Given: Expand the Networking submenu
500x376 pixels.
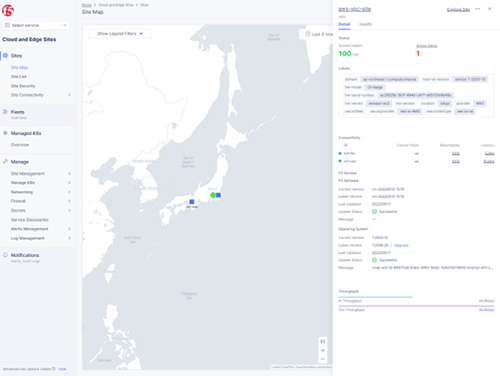Looking at the screenshot, I should click(69, 192).
